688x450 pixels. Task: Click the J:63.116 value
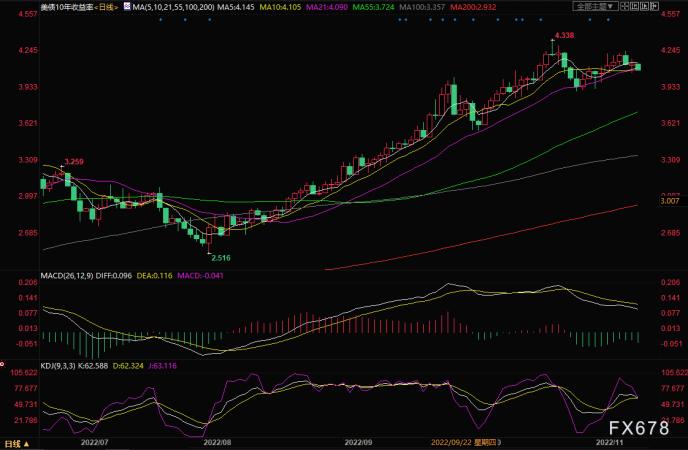(x=162, y=365)
